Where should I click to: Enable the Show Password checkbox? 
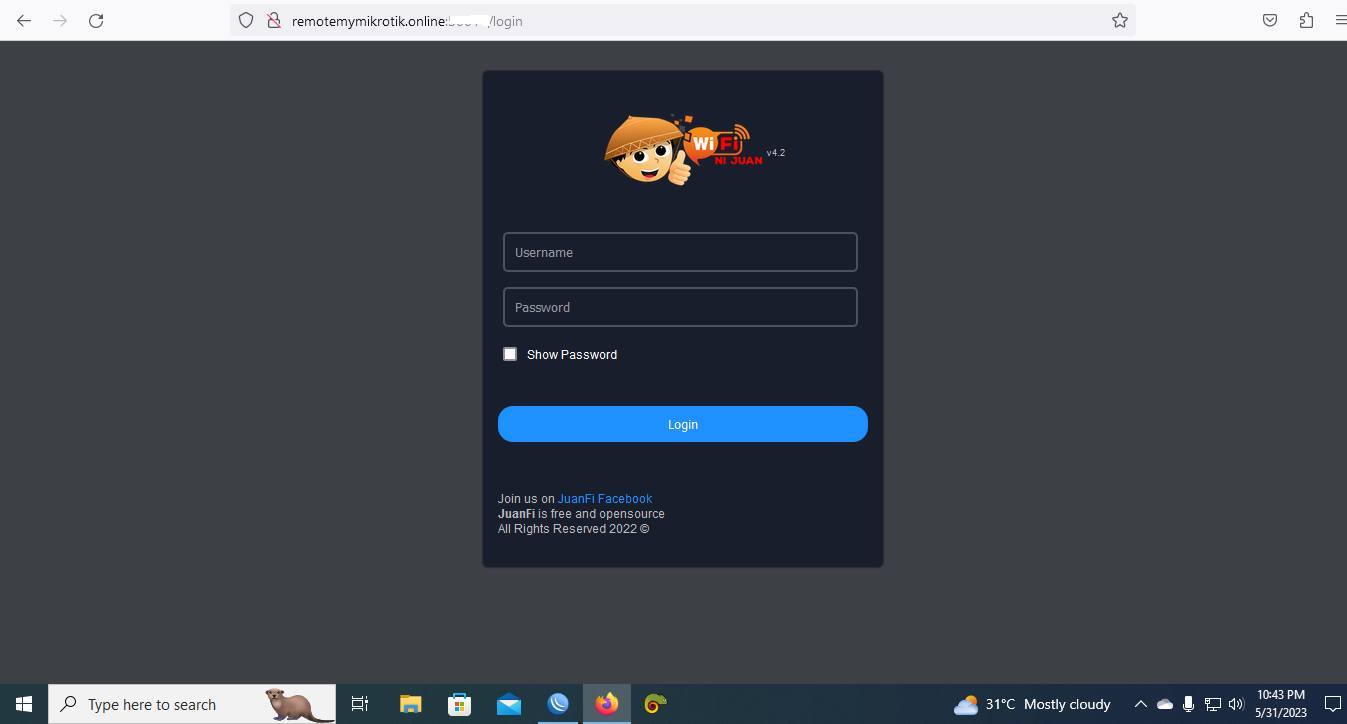click(510, 354)
